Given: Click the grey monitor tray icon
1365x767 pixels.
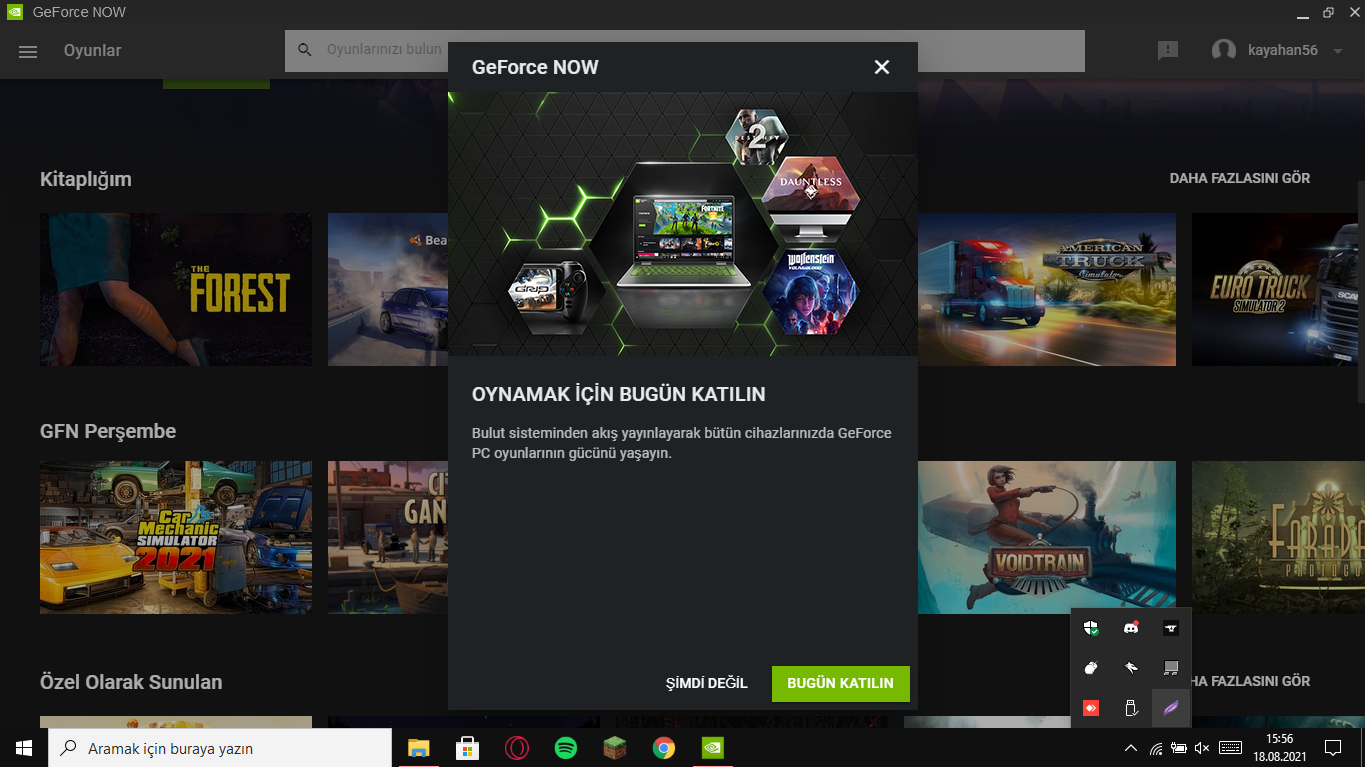Looking at the screenshot, I should coord(1171,668).
